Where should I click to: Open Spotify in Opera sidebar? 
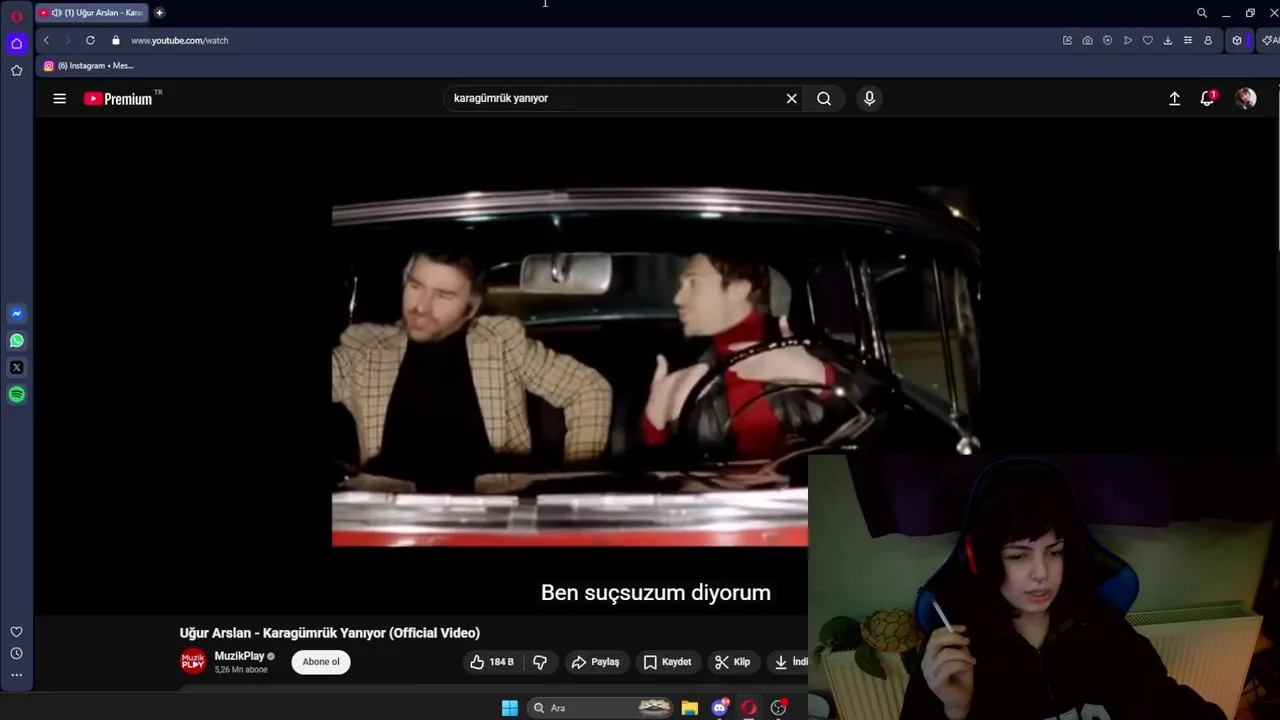coord(16,394)
